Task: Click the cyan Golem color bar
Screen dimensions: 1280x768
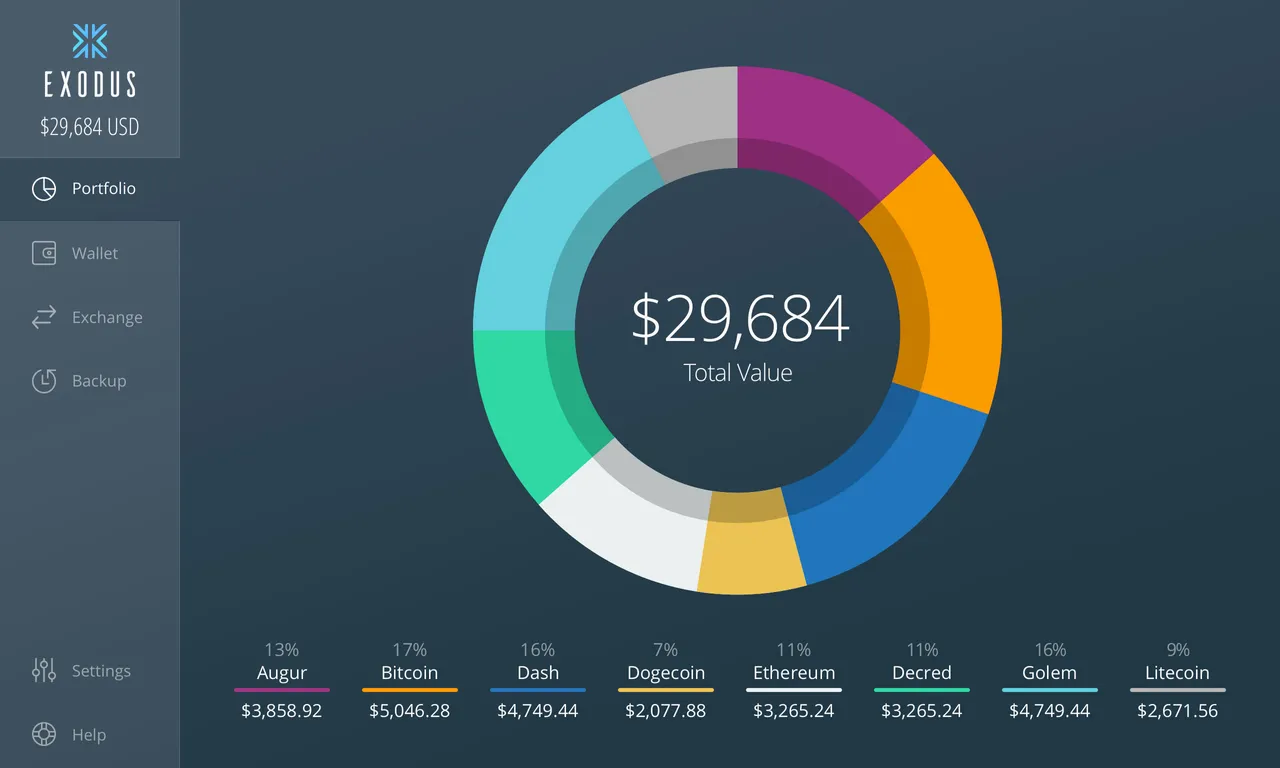Action: (x=1050, y=690)
